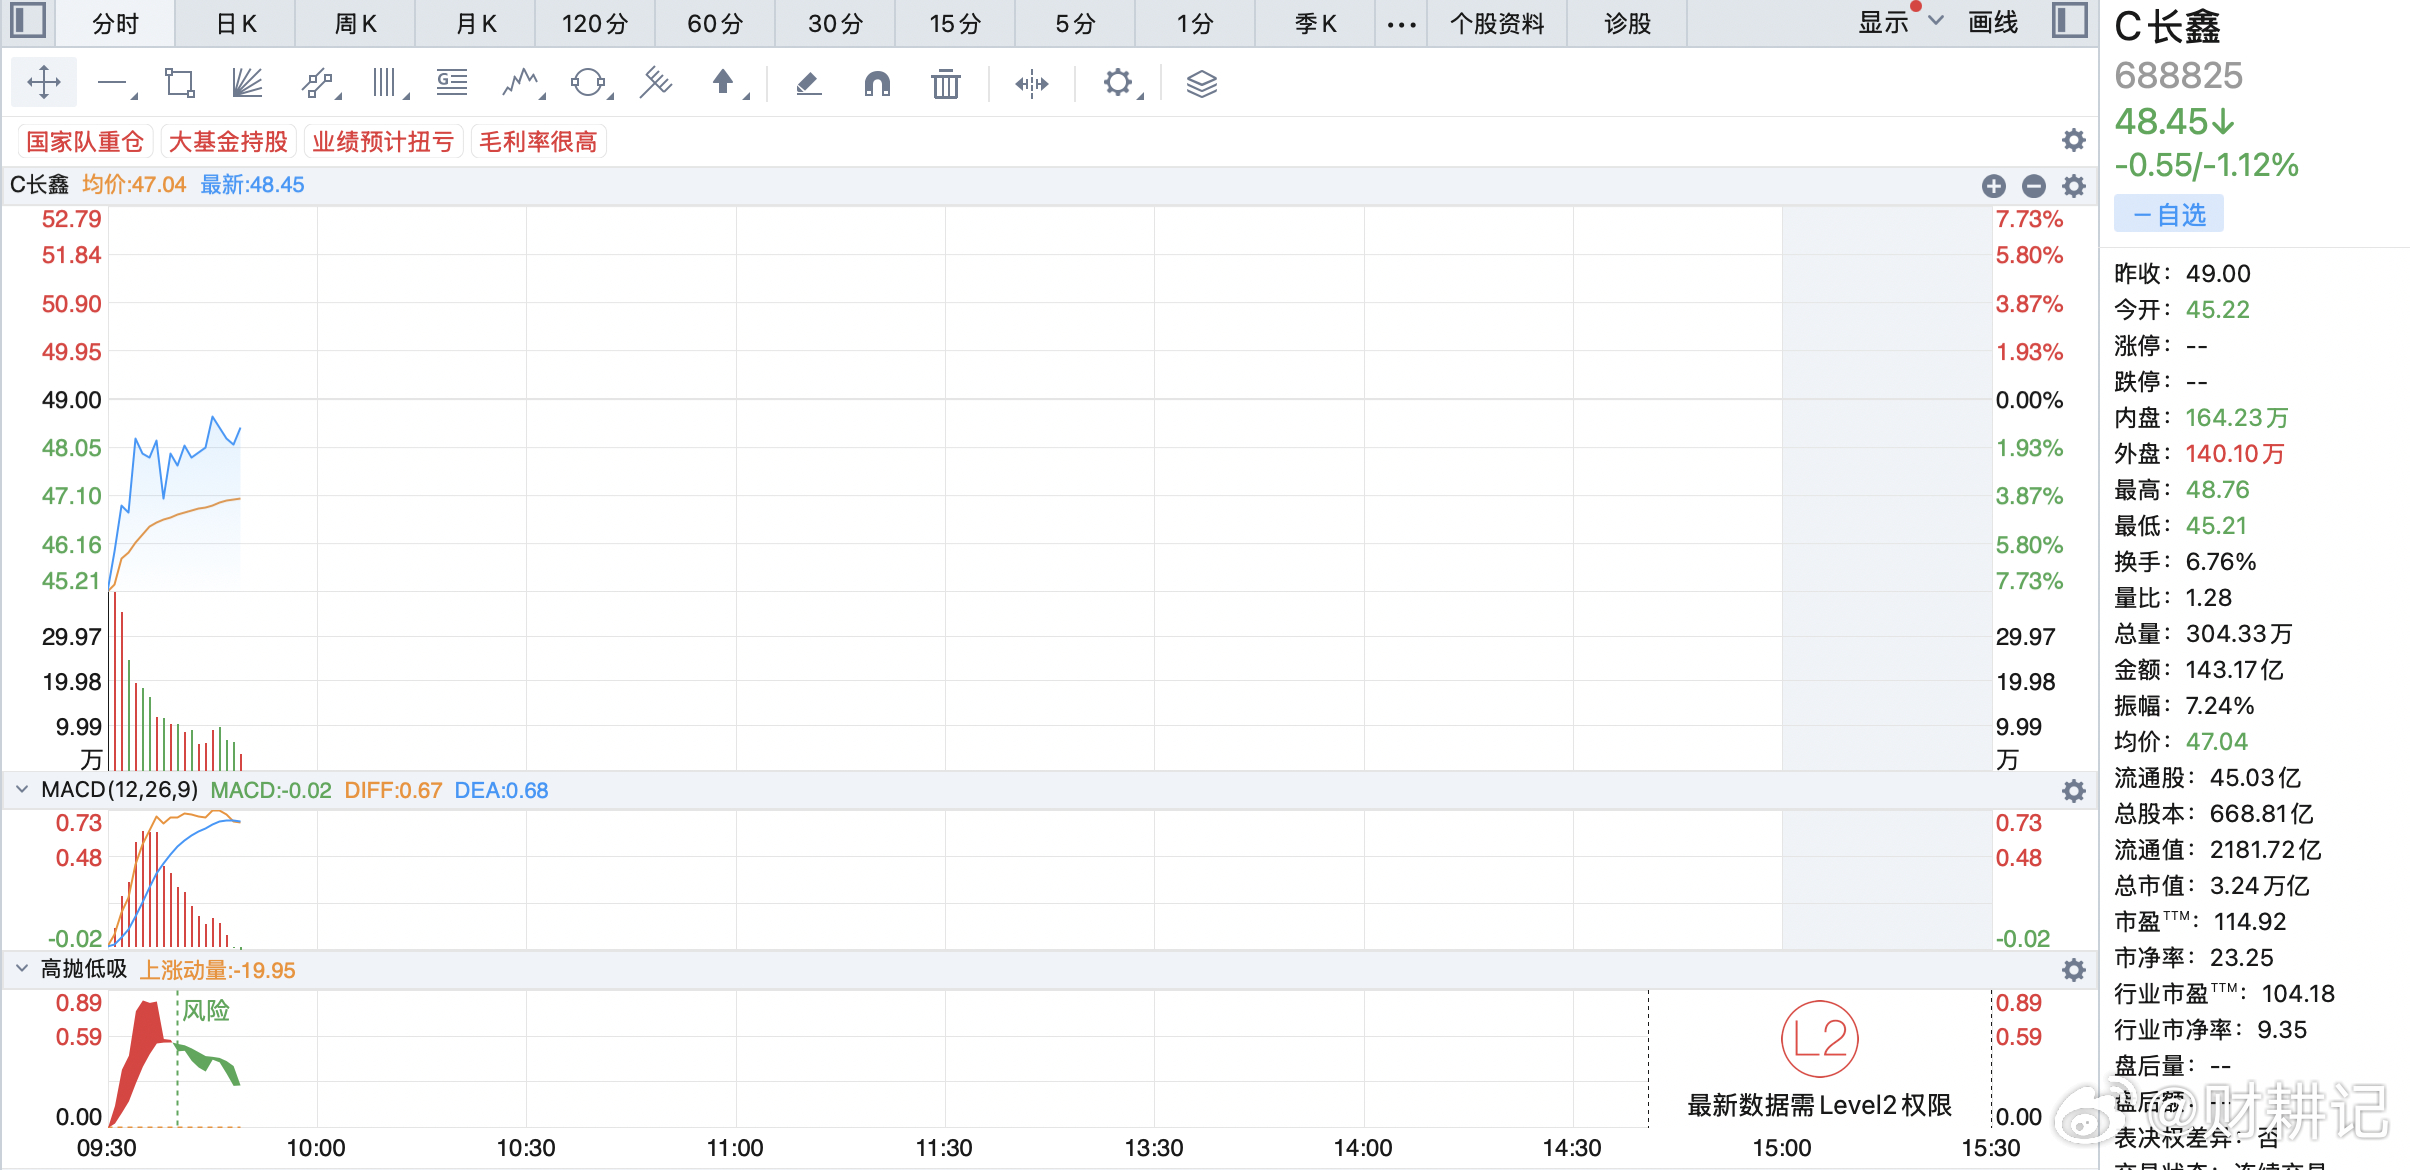Toggle the right sidebar panel icon
Viewport: 2410px width, 1170px height.
[x=2069, y=21]
